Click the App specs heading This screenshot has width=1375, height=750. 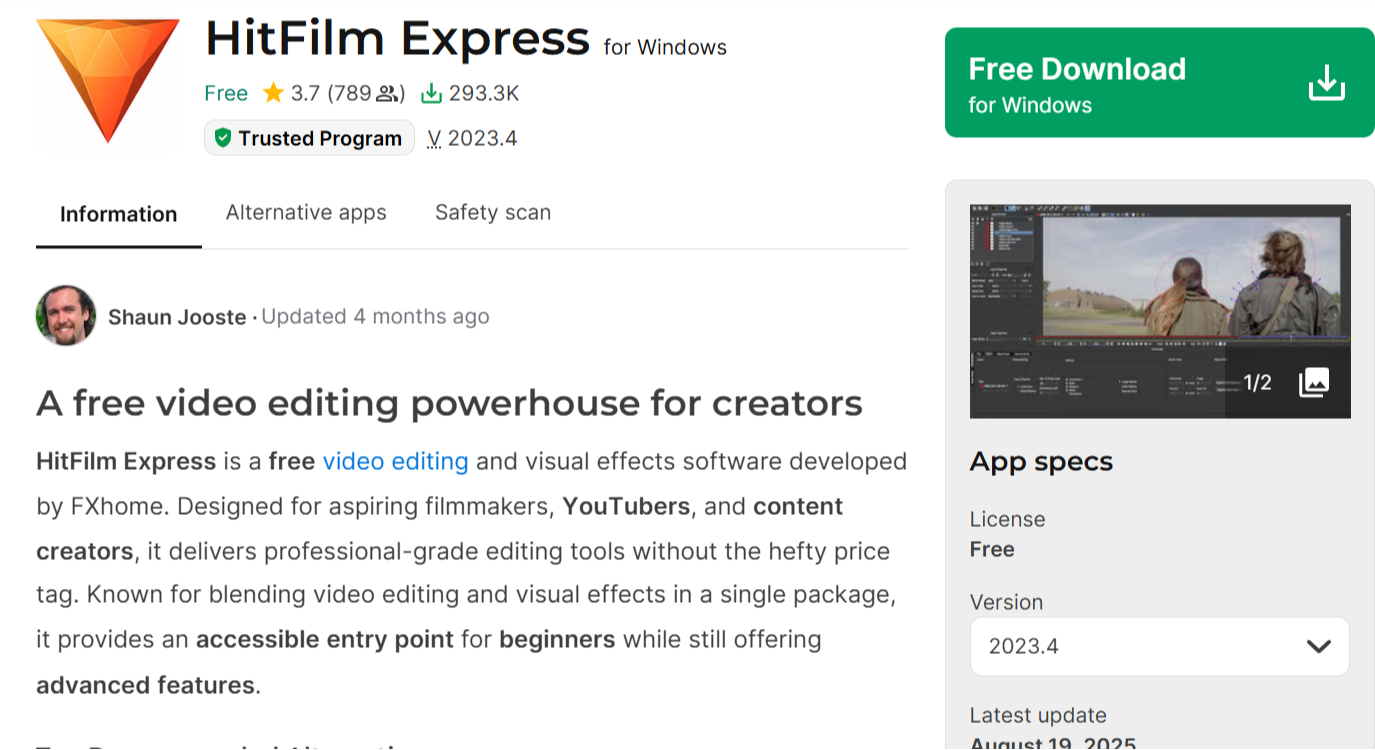1041,462
